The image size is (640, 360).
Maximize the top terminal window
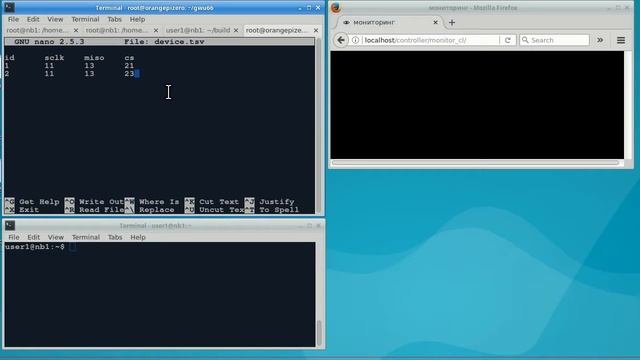point(309,8)
